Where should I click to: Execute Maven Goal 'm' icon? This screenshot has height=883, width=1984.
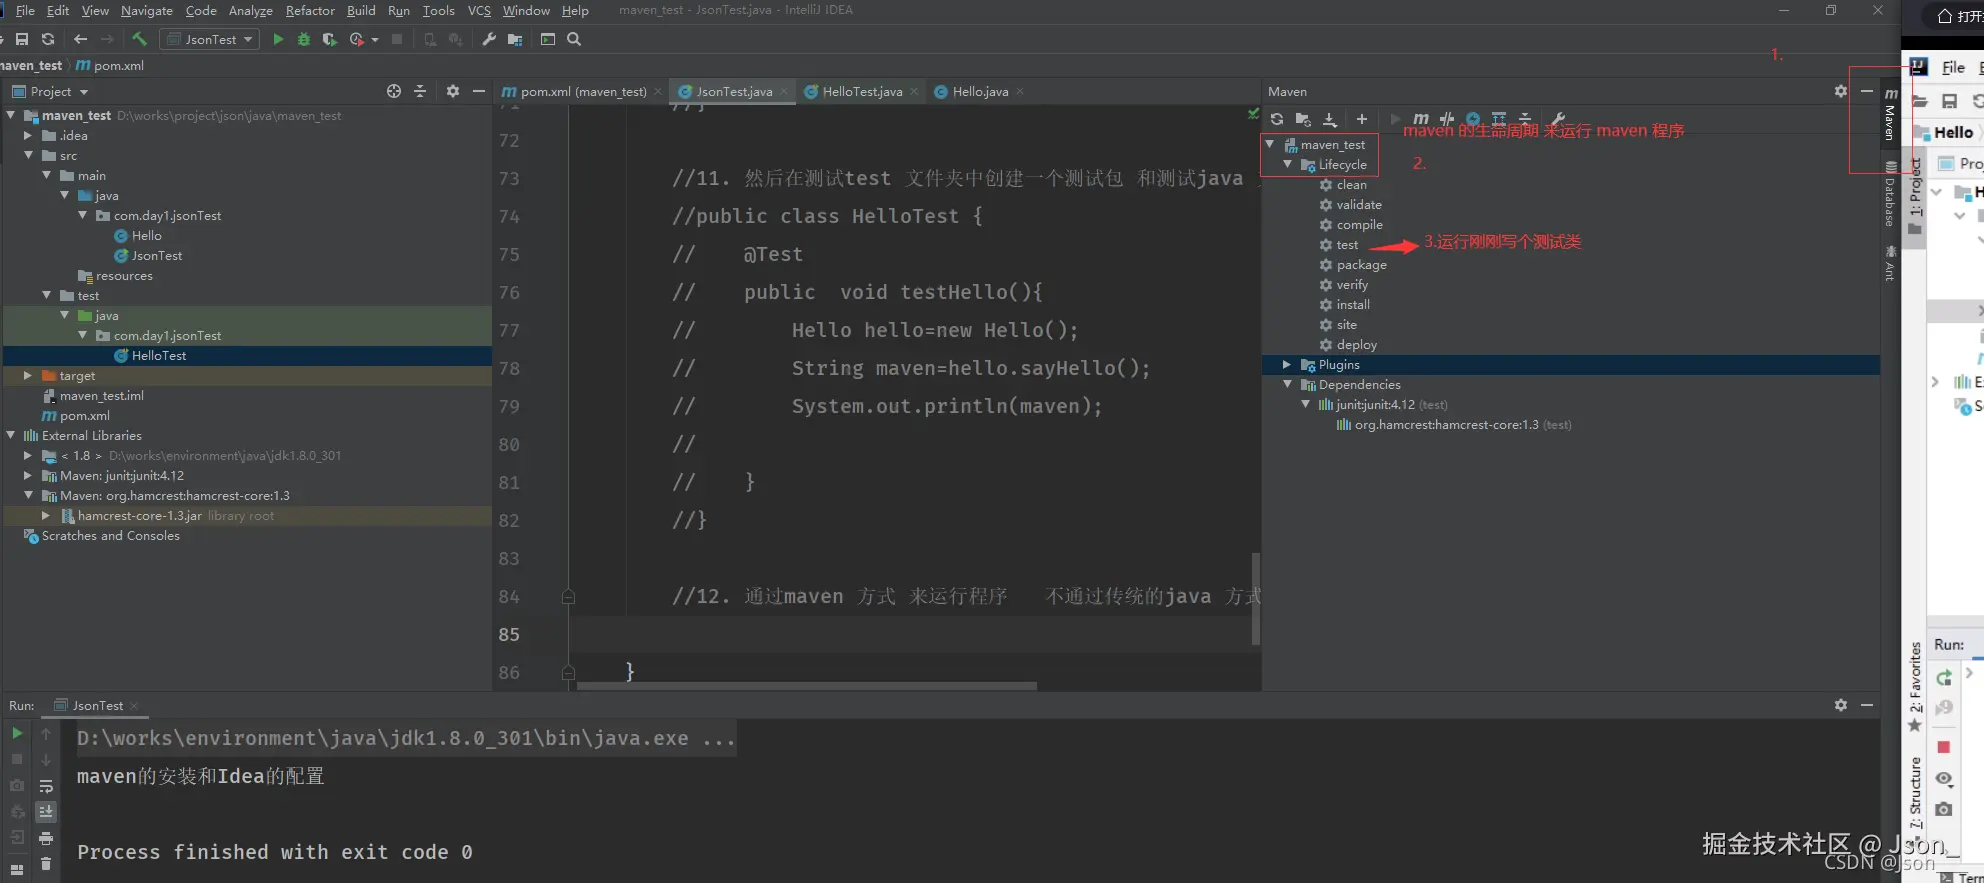1421,119
